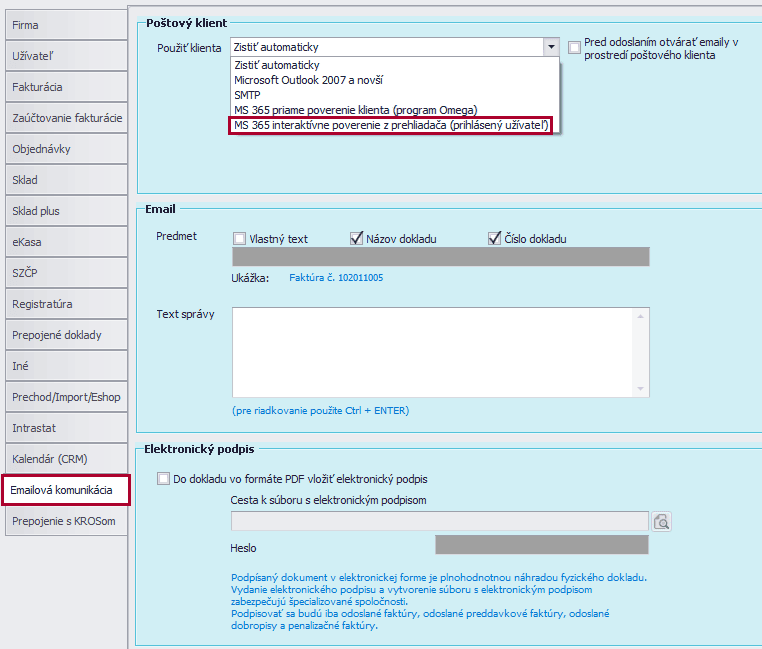Viewport: 762px width, 649px height.
Task: Open the Sklad plus tab
Action: click(x=66, y=211)
